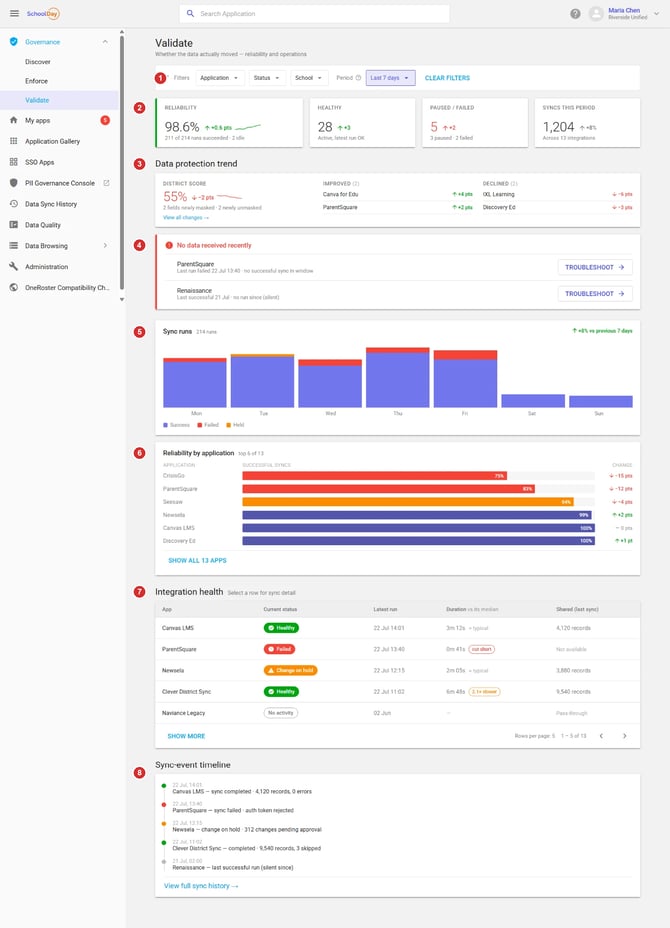
Task: Click the IXL Learning declined row
Action: pos(557,194)
